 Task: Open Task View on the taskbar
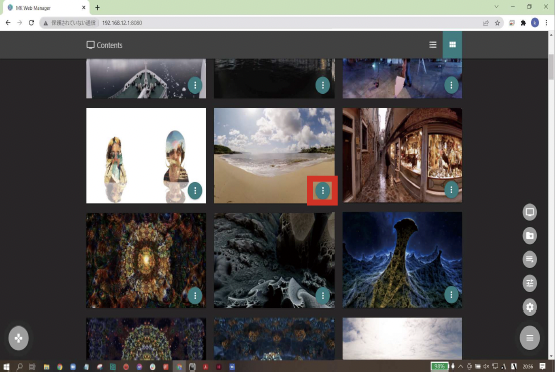point(32,366)
